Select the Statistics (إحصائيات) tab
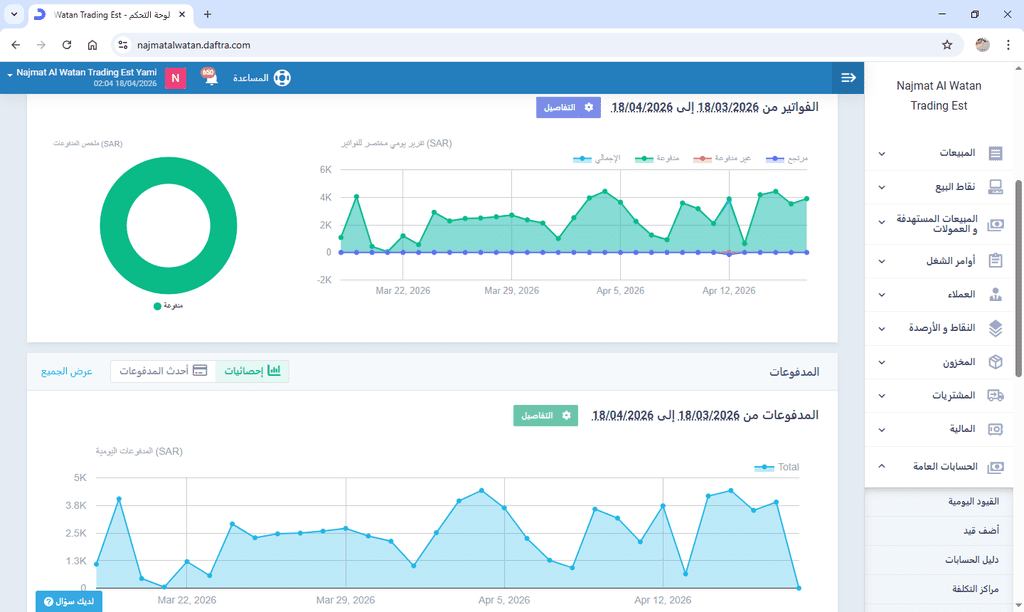The width and height of the screenshot is (1024, 612). point(252,371)
